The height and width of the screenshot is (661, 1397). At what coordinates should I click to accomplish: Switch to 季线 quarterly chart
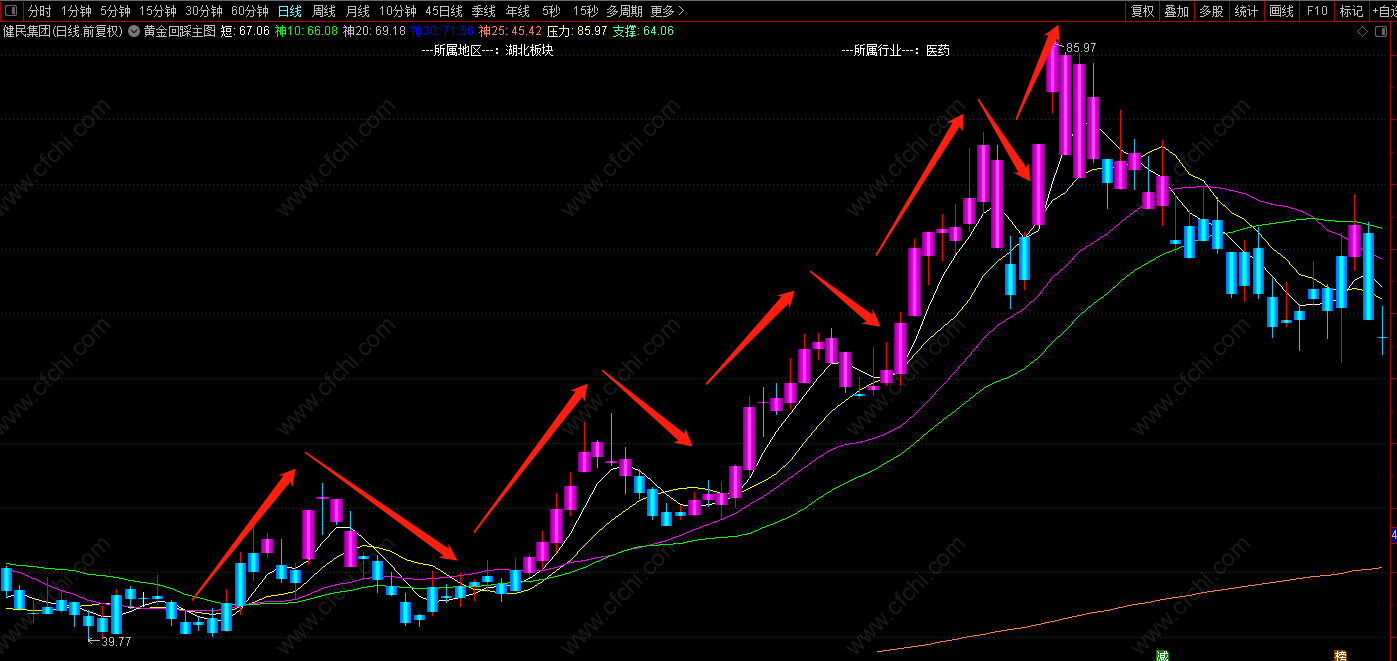pos(484,11)
